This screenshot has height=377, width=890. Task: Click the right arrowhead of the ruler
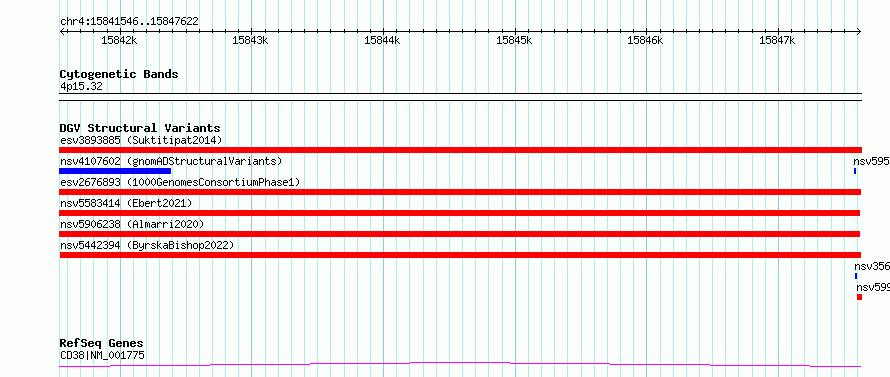tap(859, 31)
